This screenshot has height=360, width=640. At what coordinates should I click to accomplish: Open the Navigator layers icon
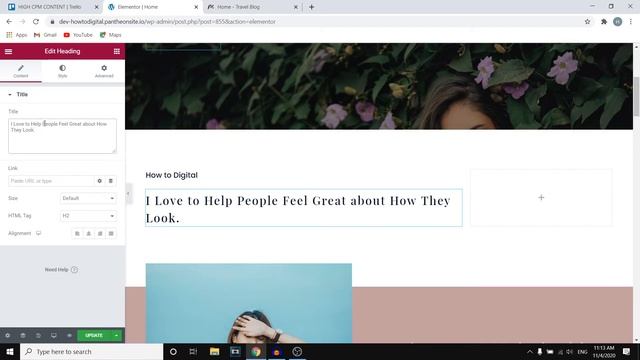tap(23, 336)
